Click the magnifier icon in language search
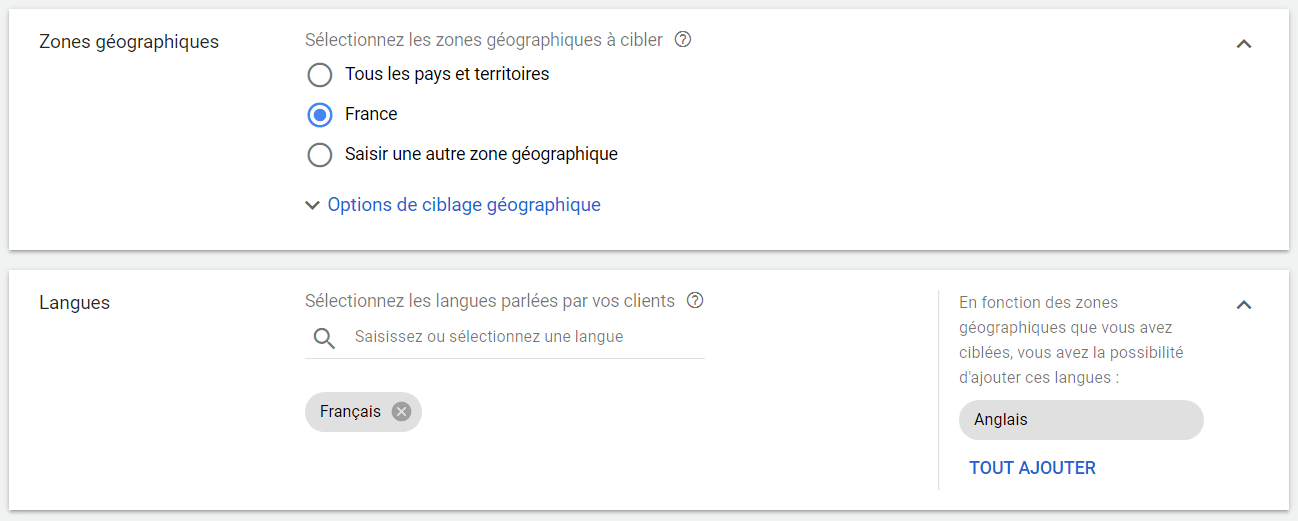This screenshot has height=521, width=1298. coord(324,338)
